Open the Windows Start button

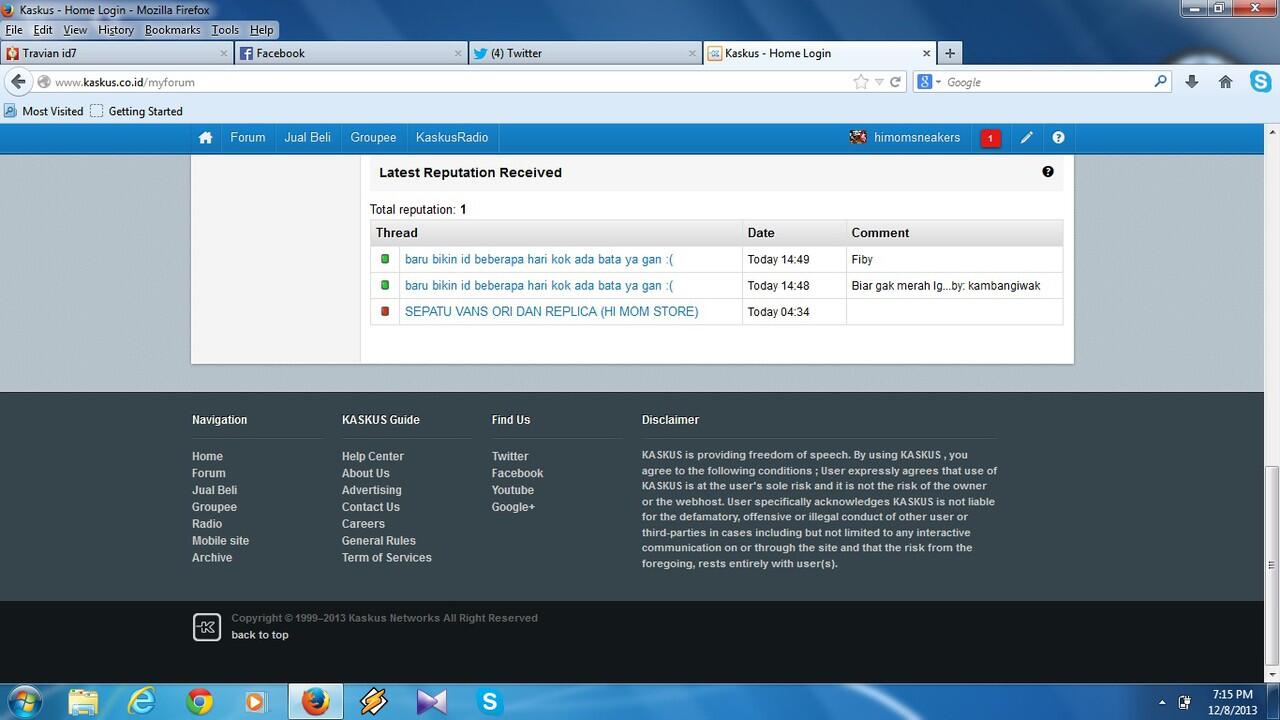[24, 702]
